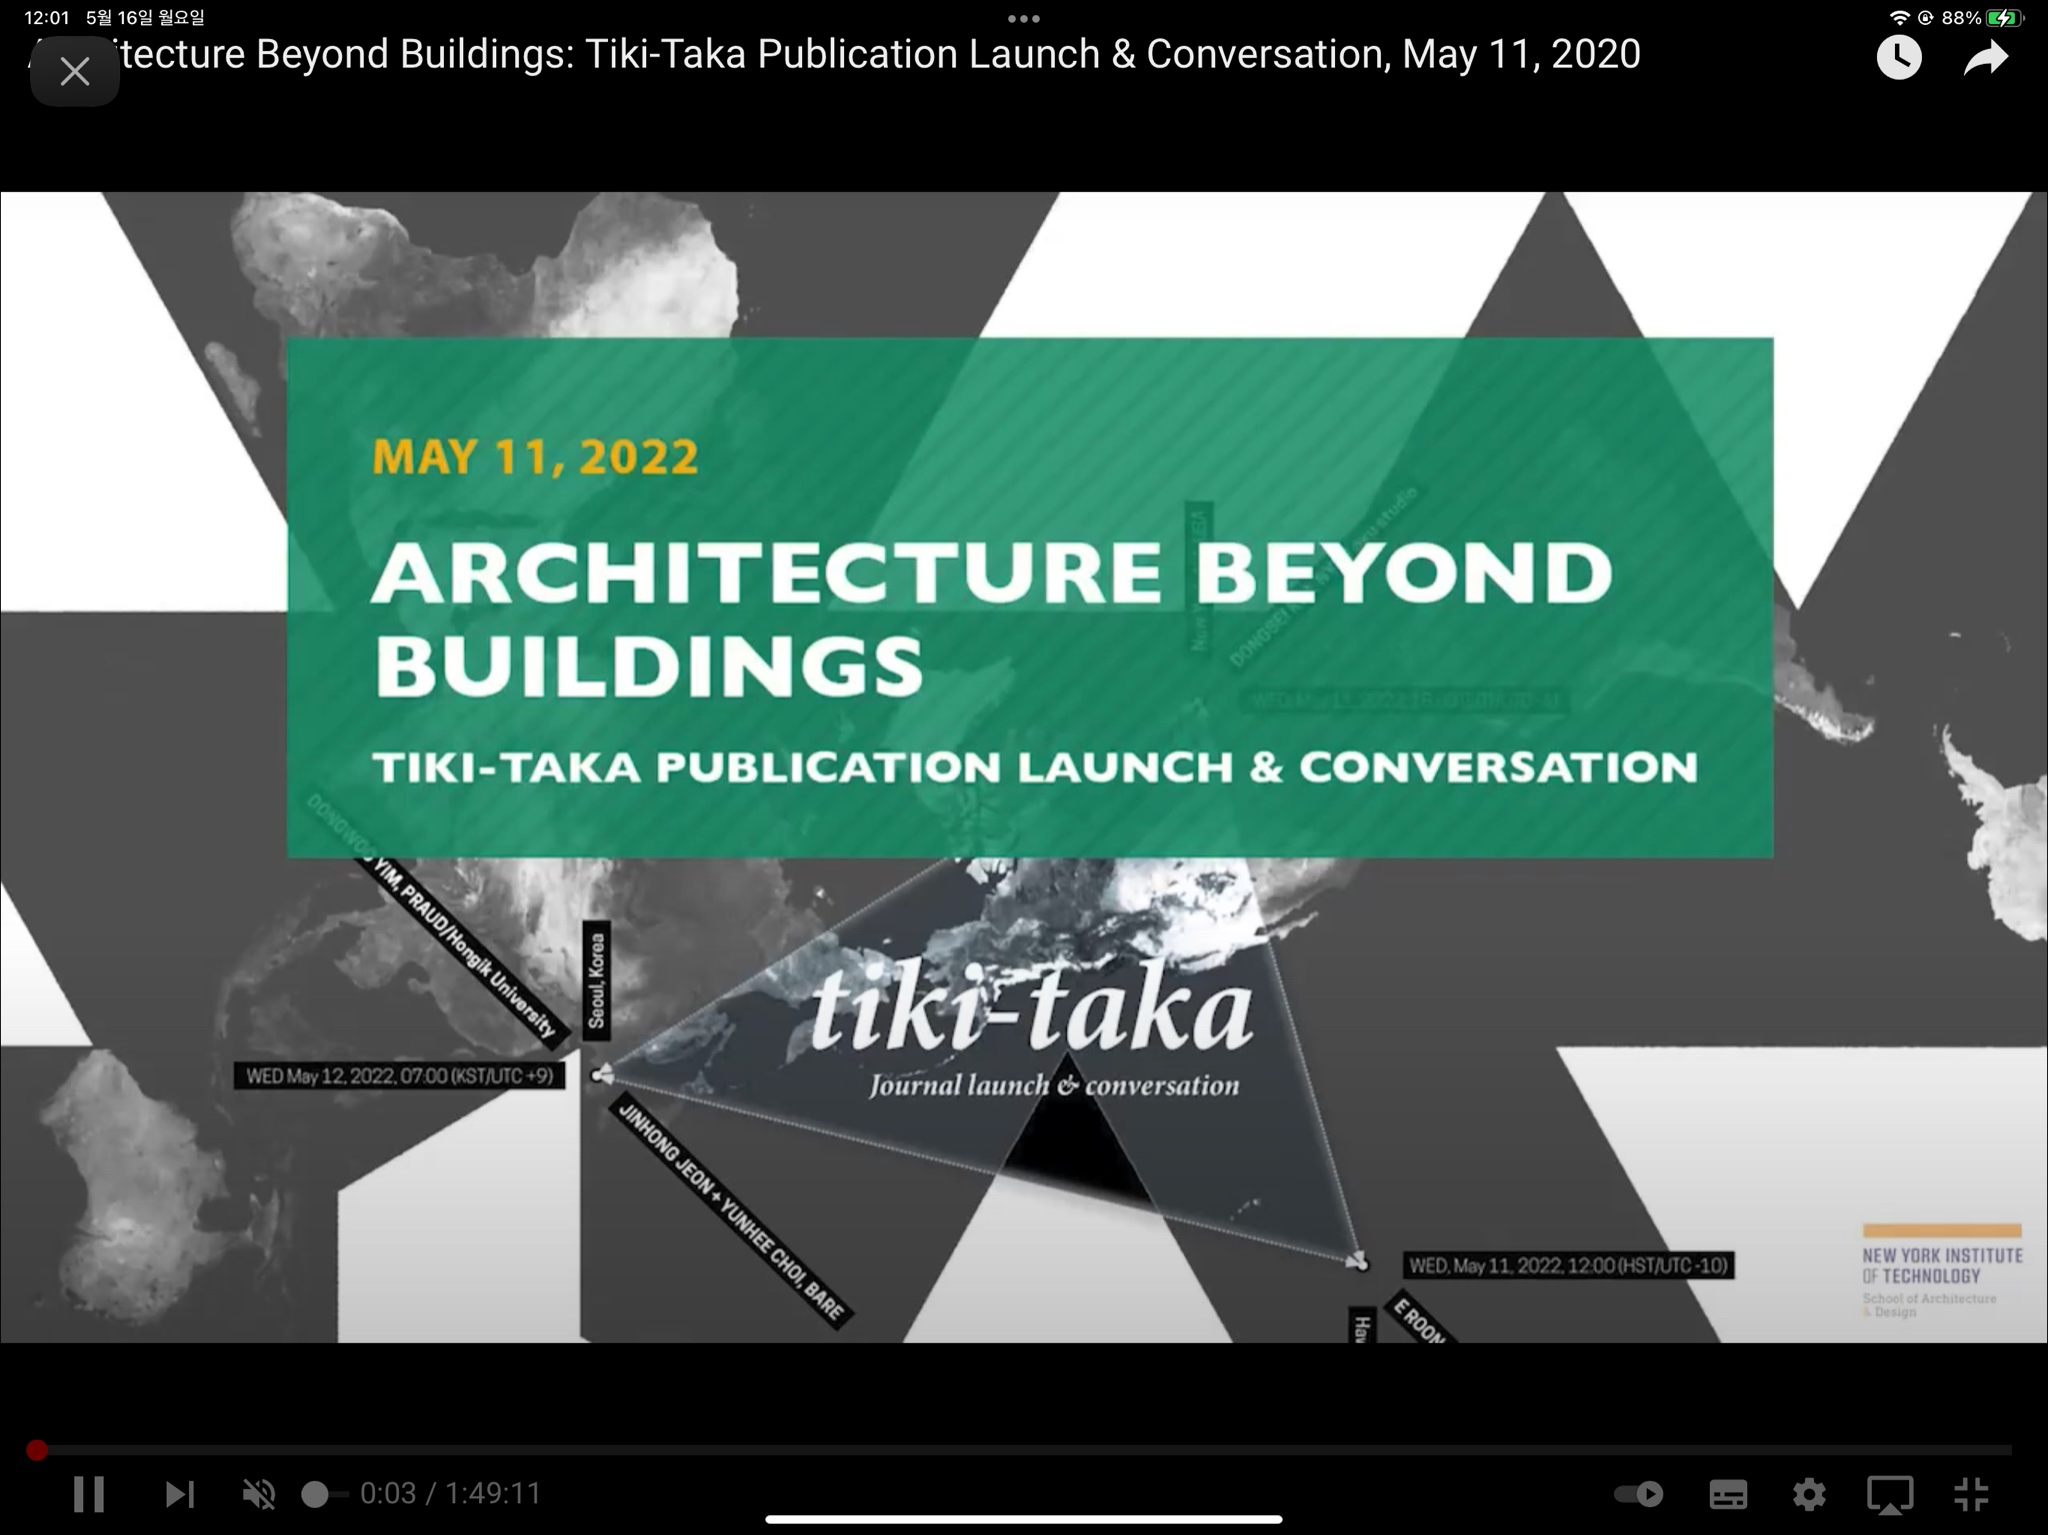Viewport: 2048px width, 1535px height.
Task: Open the three-dot multitasking menu
Action: pyautogui.click(x=1023, y=18)
